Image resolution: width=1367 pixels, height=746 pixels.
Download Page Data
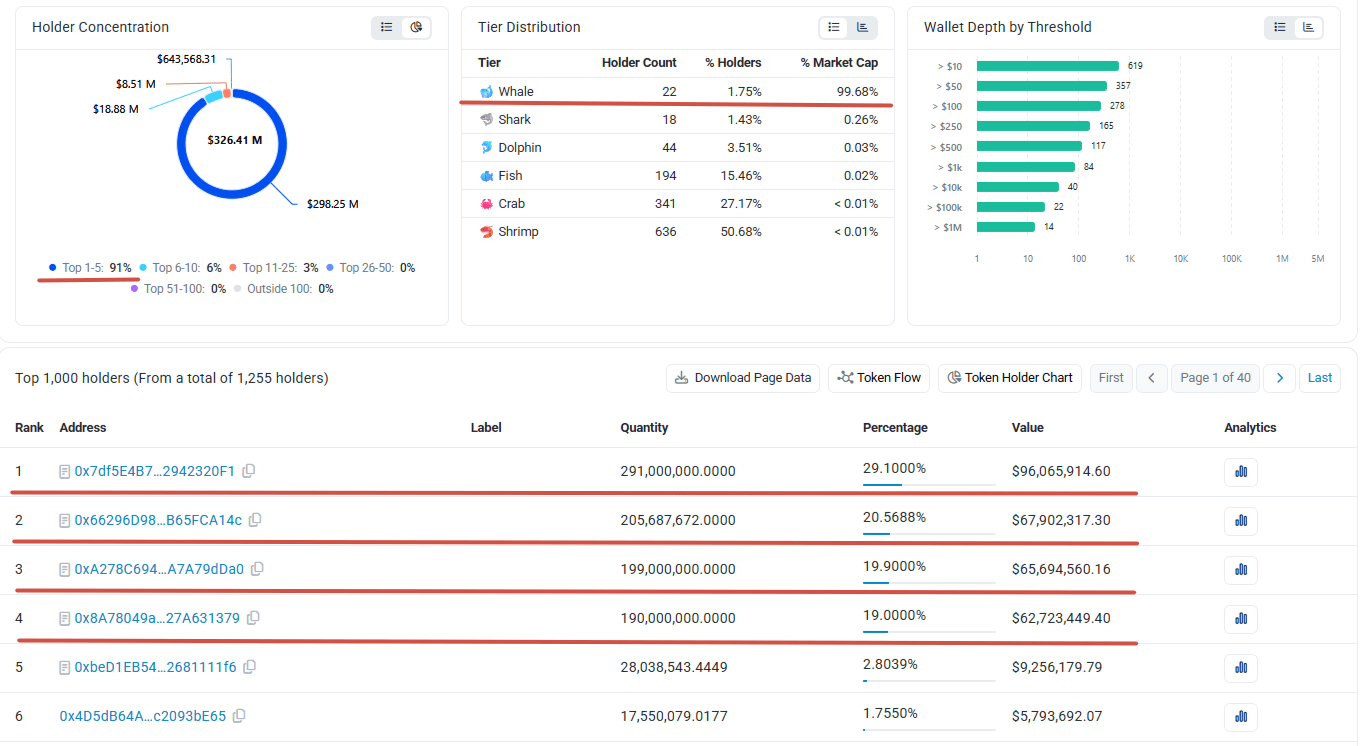pyautogui.click(x=743, y=378)
